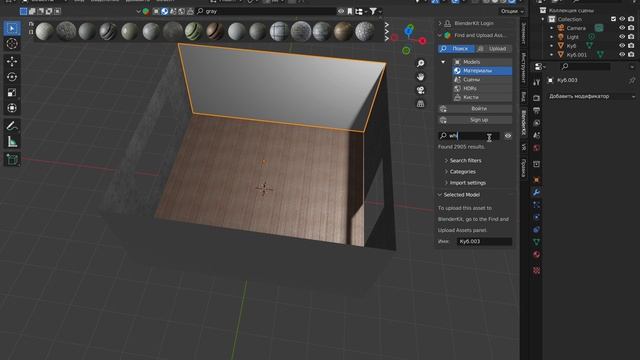The width and height of the screenshot is (640, 360).
Task: Open the Опции dropdown in viewport header
Action: [512, 11]
